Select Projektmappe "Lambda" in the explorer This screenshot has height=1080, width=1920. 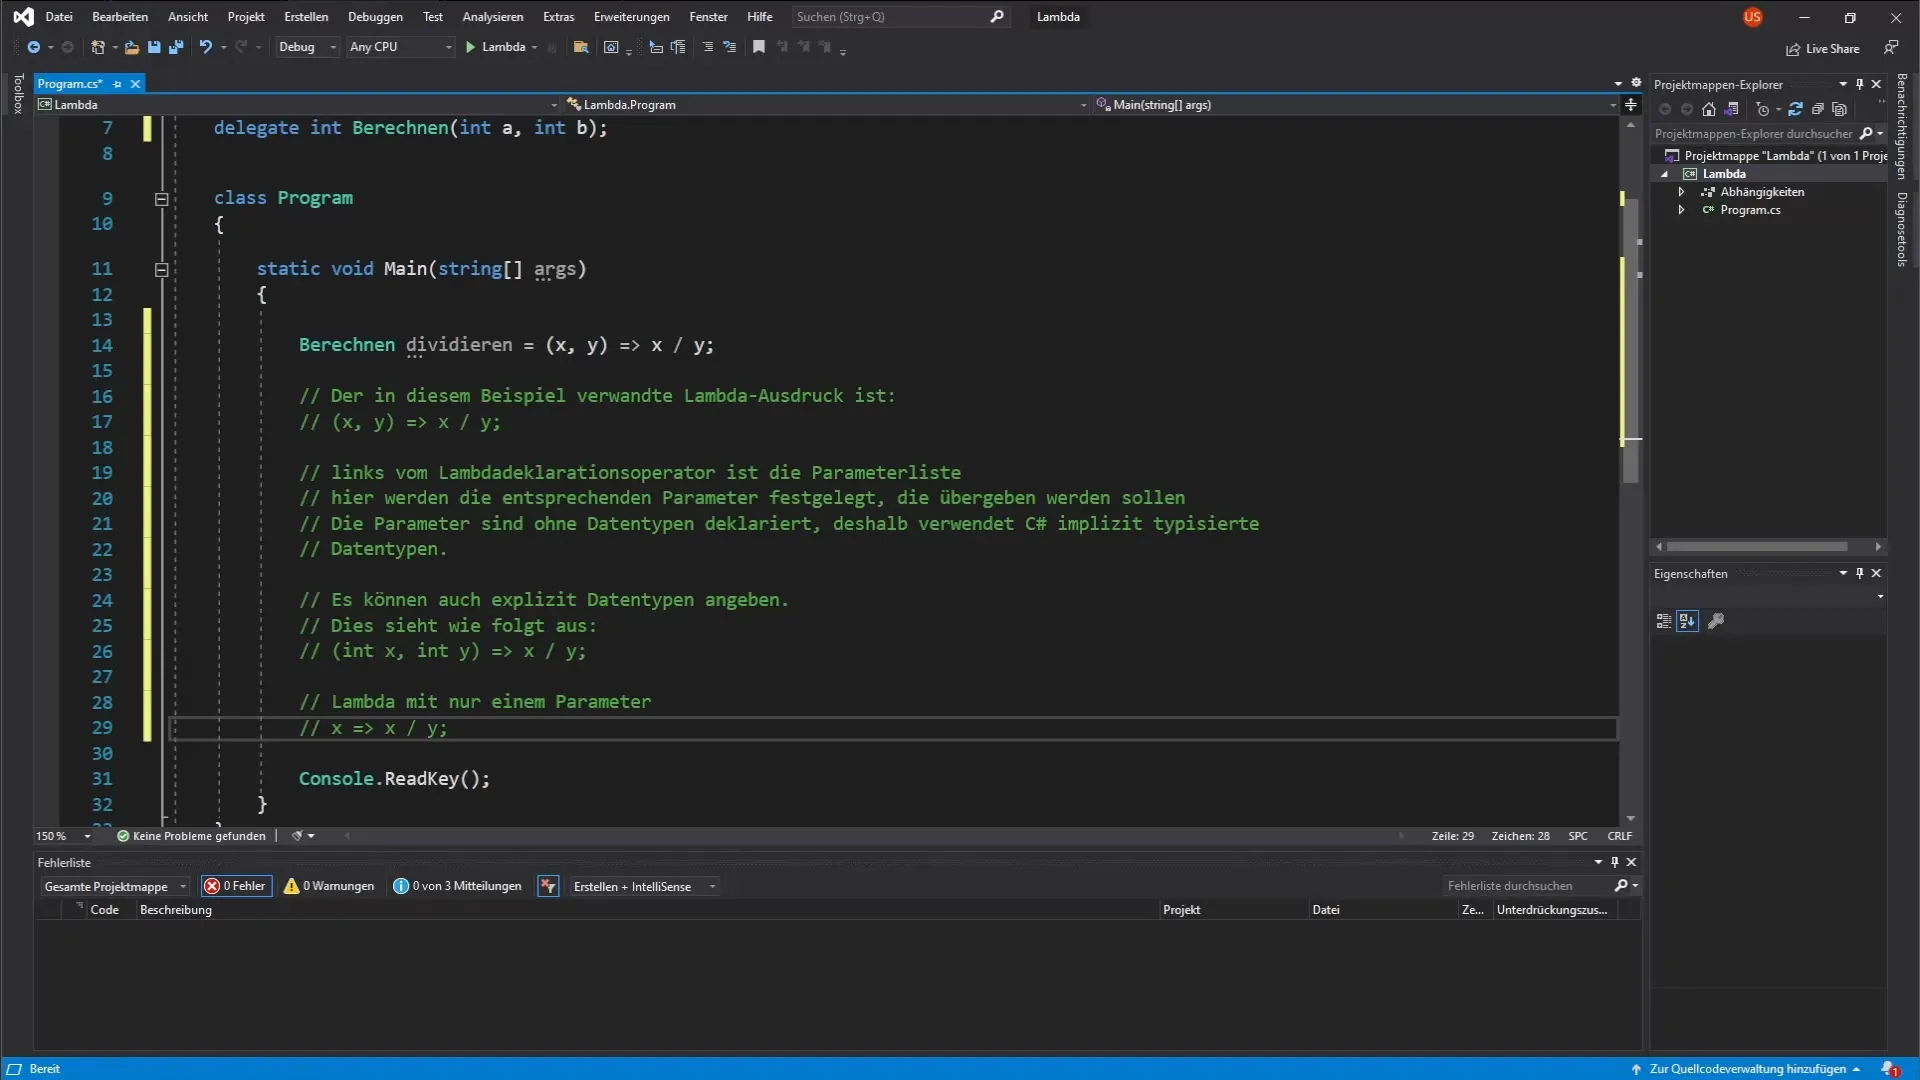pos(1775,156)
